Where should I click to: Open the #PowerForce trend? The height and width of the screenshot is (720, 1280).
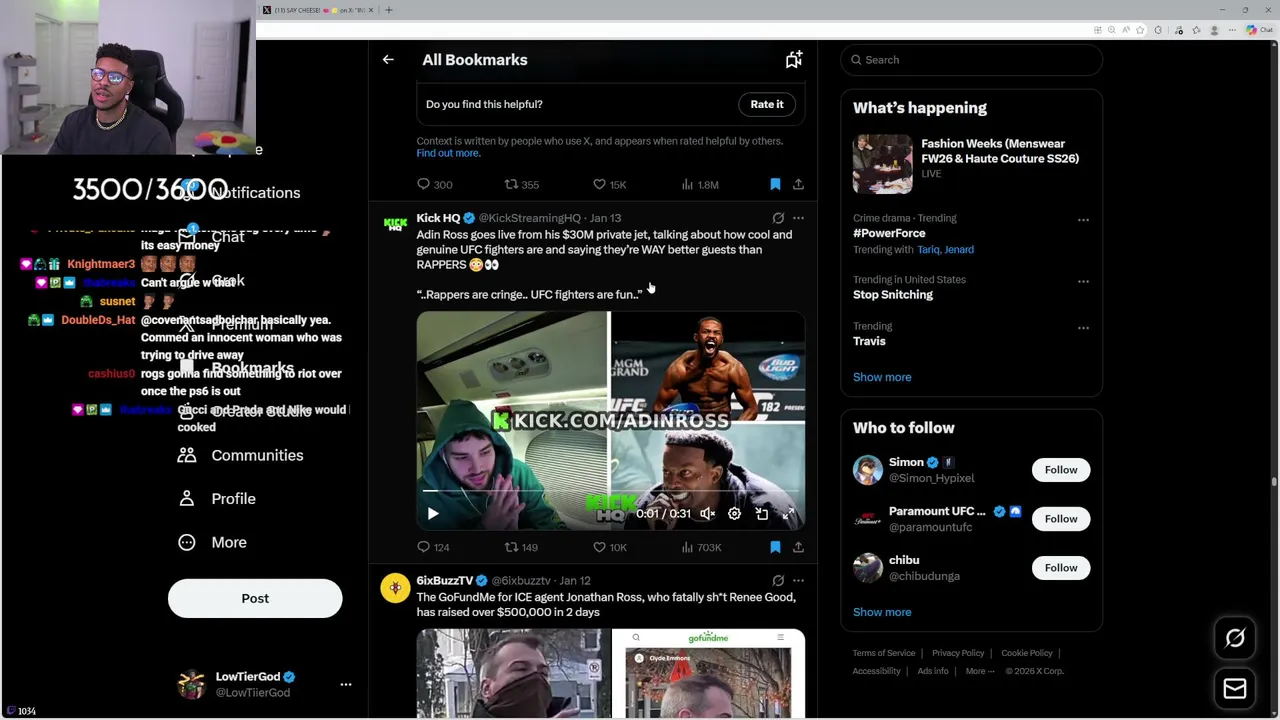889,233
